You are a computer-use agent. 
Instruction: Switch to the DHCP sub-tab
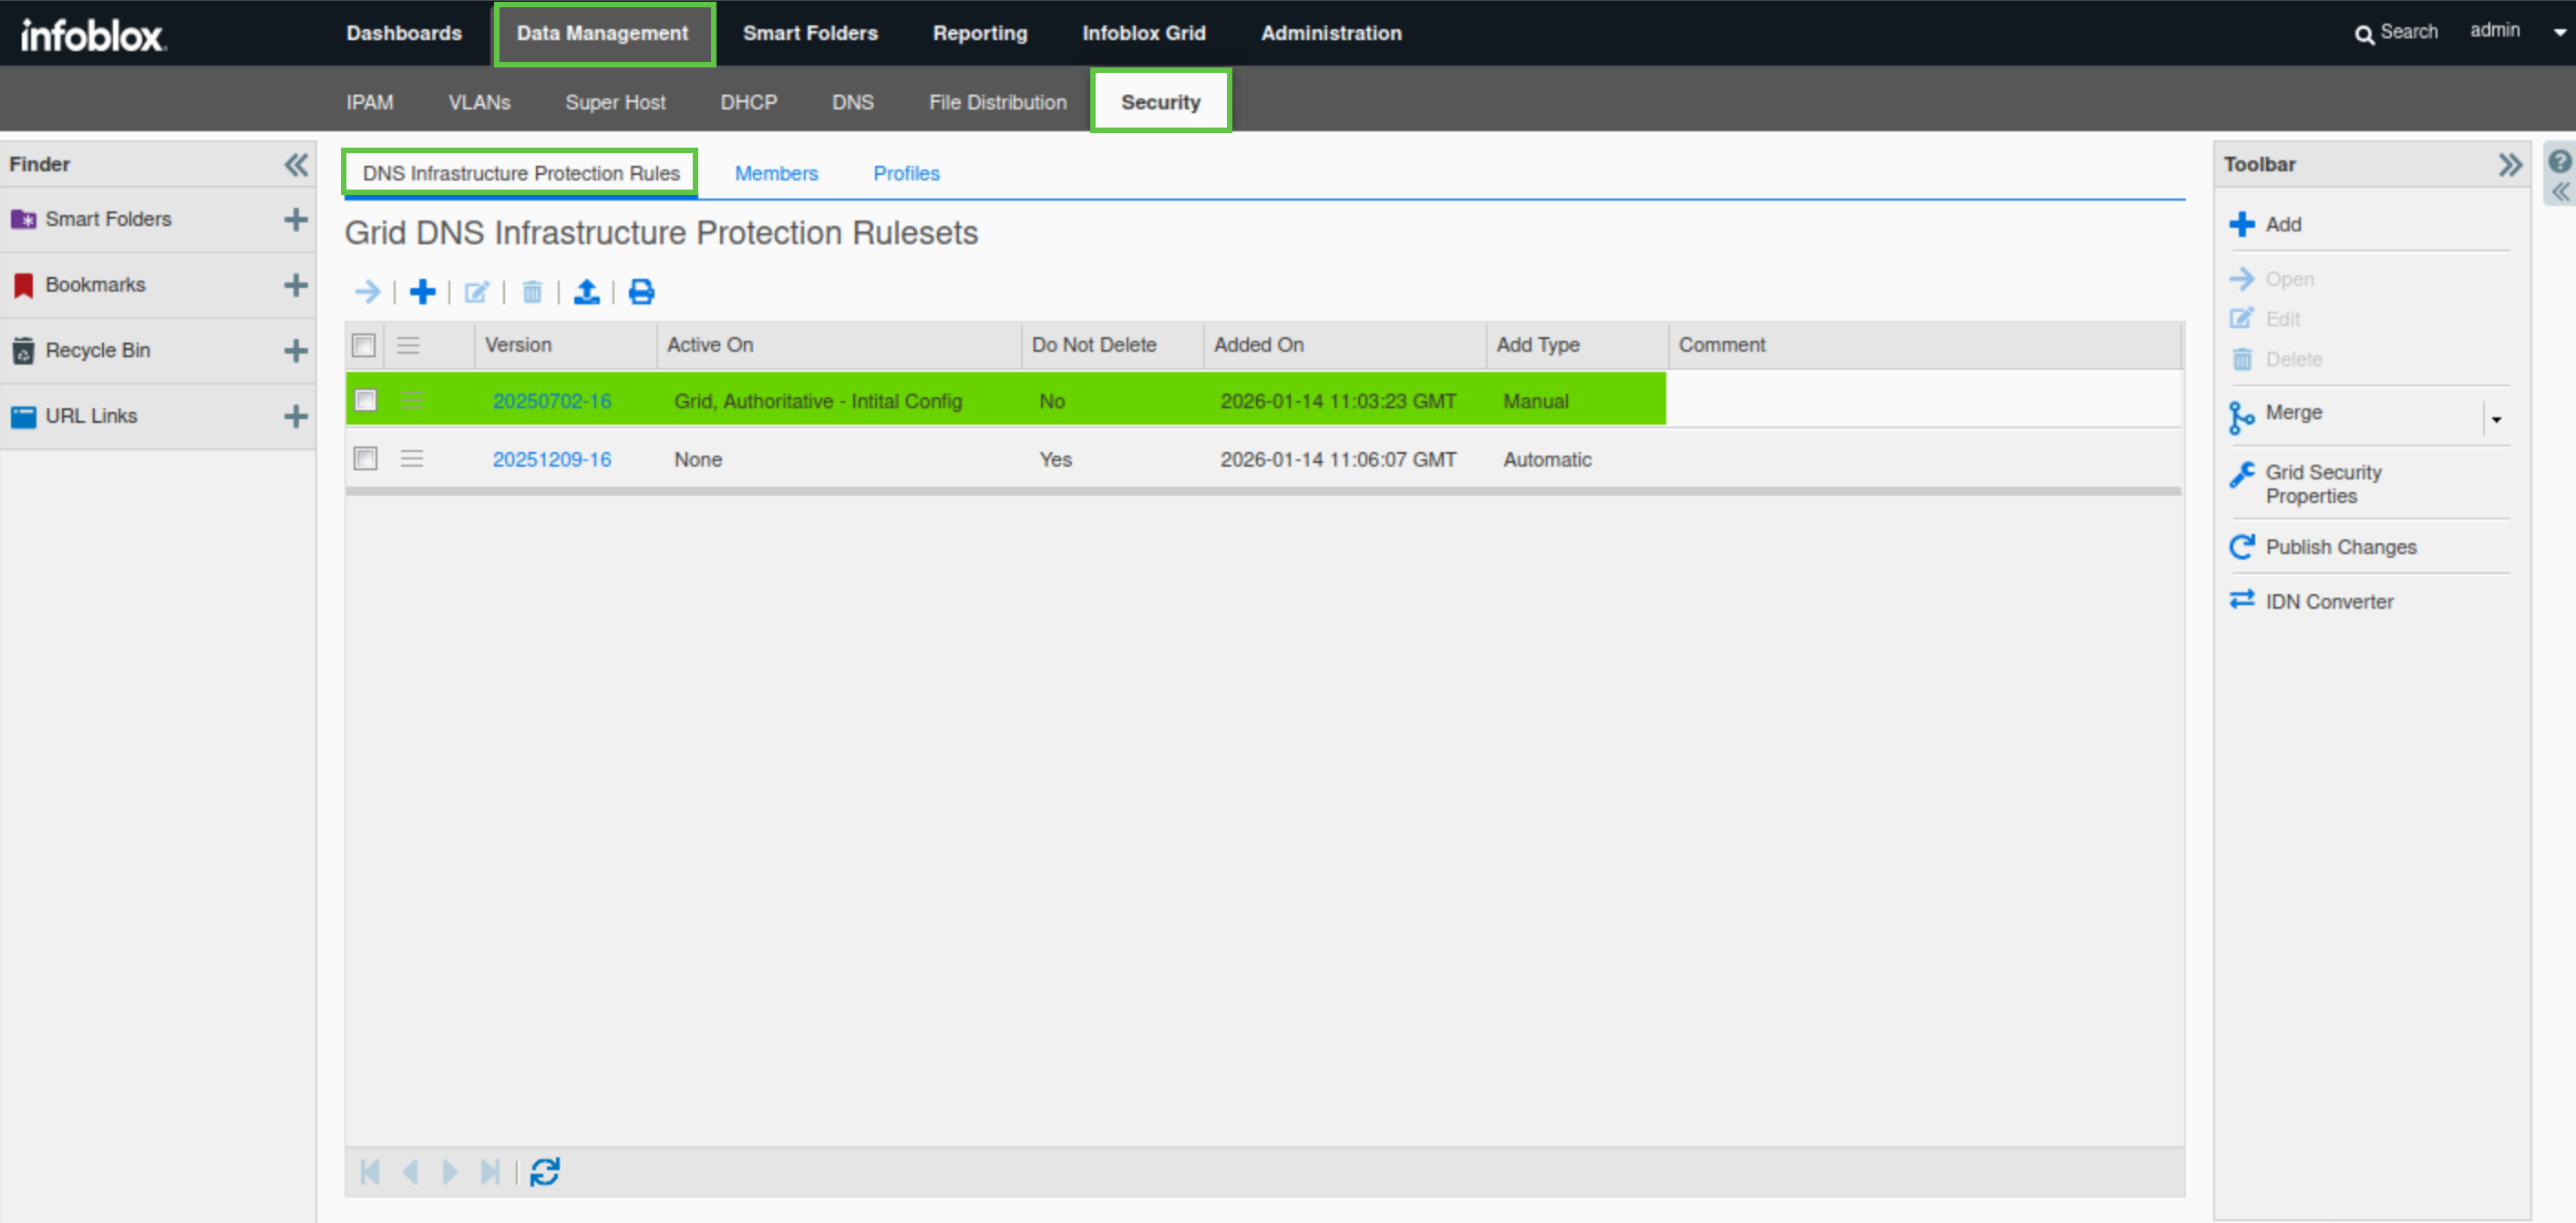point(748,102)
